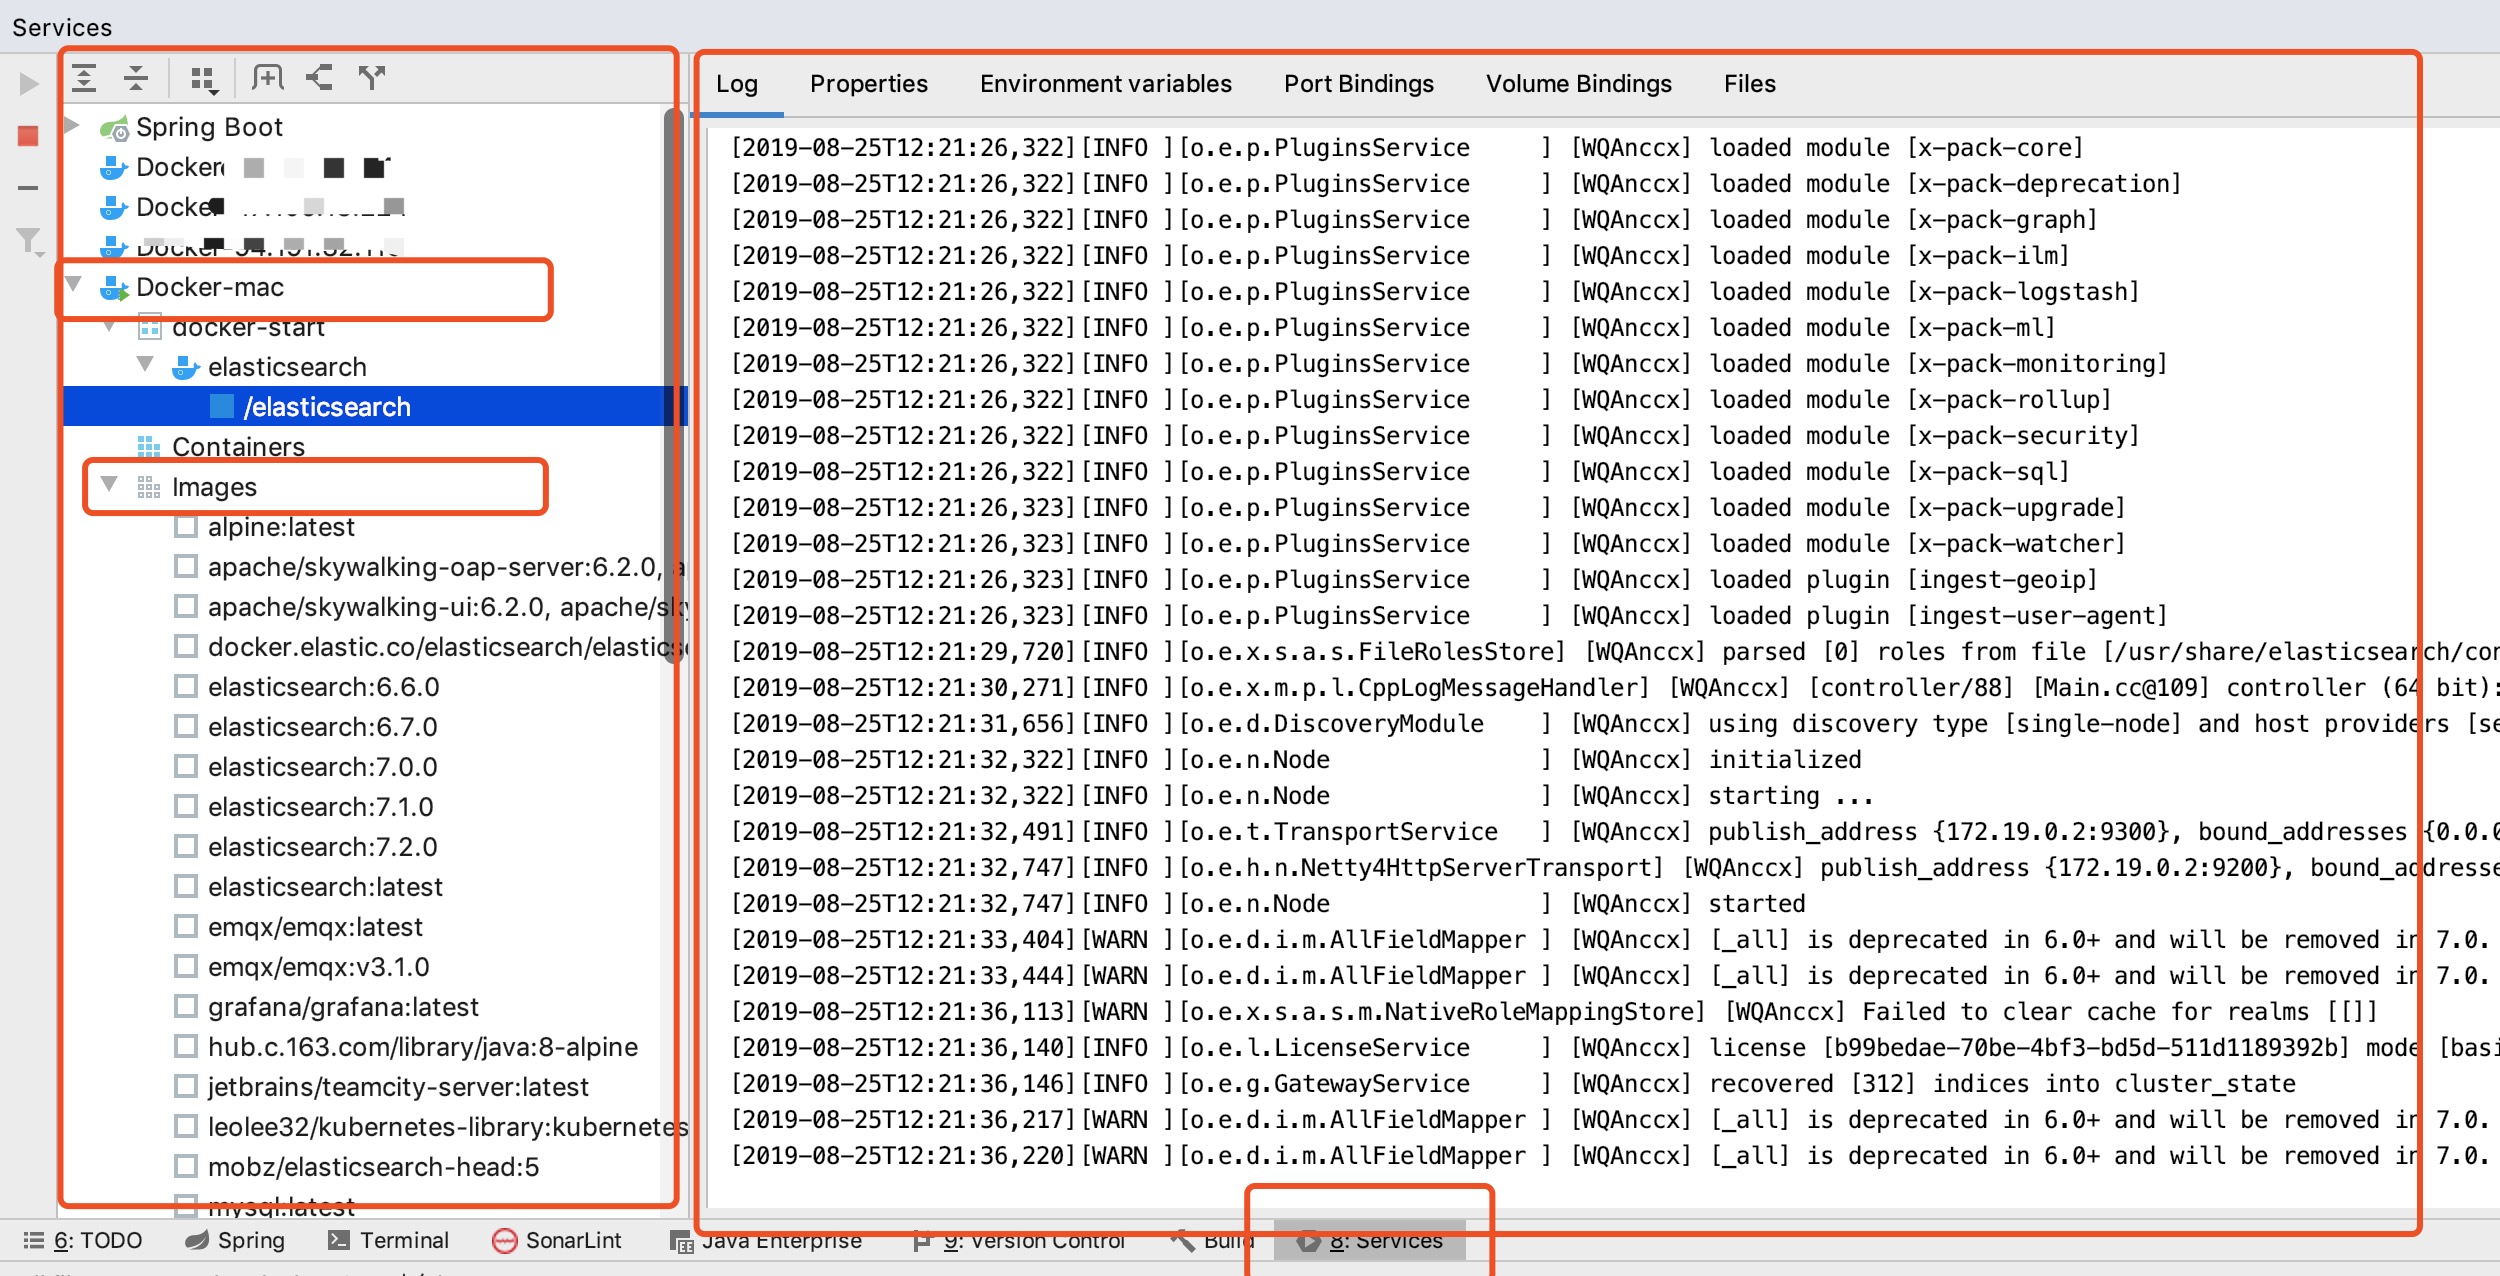Open the Port Bindings tab
Screen dimensions: 2500x1276
click(x=1357, y=81)
